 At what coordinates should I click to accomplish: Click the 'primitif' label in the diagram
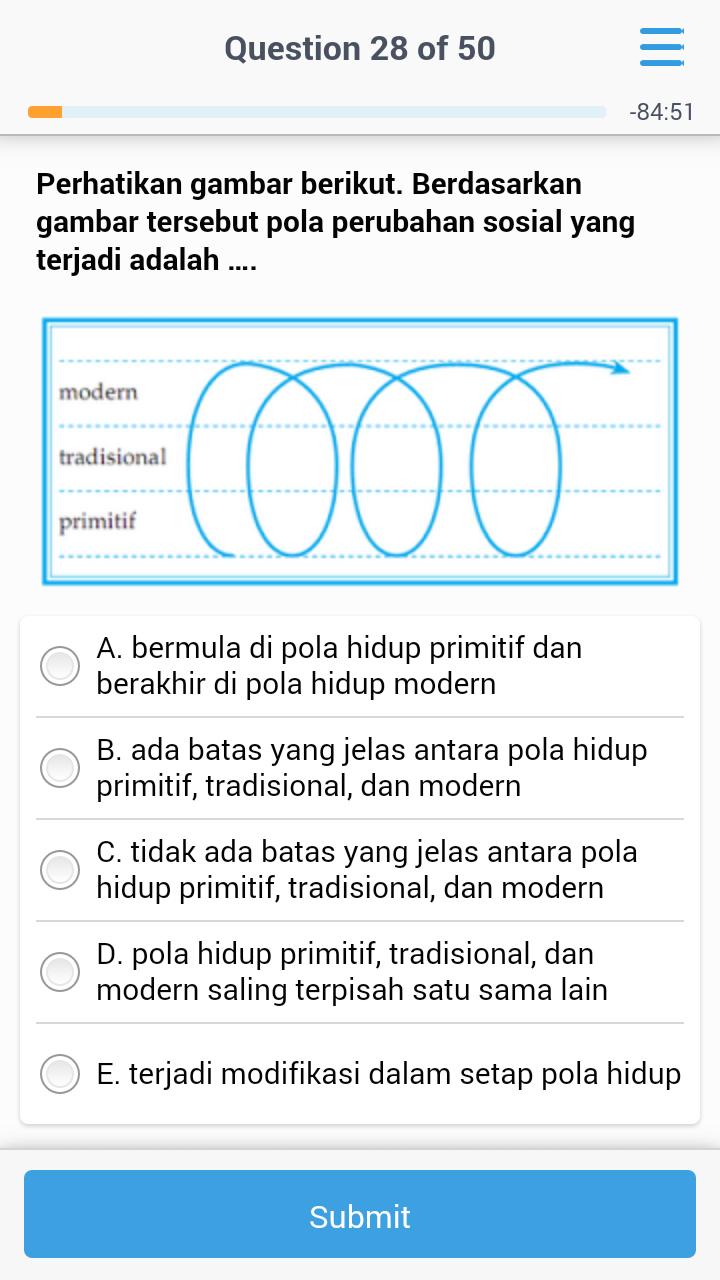[x=97, y=522]
